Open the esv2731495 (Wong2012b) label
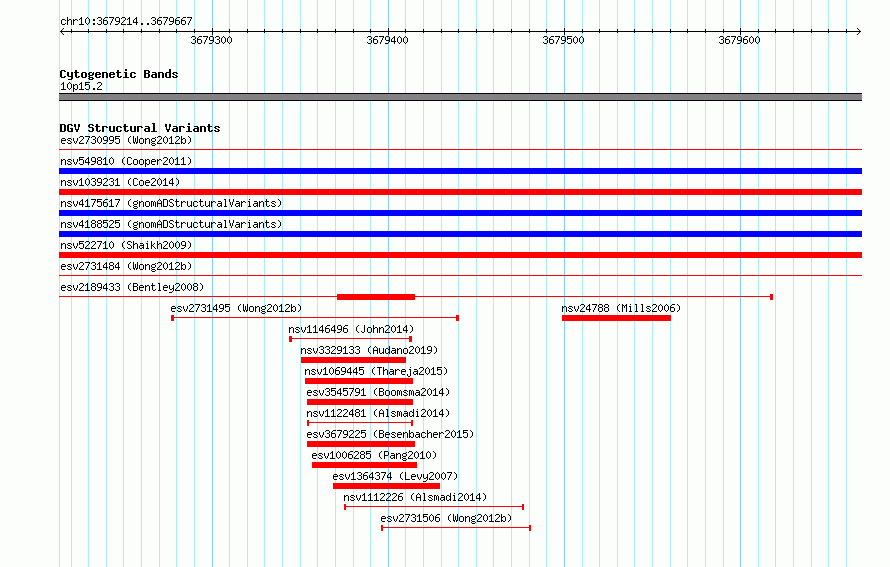This screenshot has width=890, height=567. 236,308
